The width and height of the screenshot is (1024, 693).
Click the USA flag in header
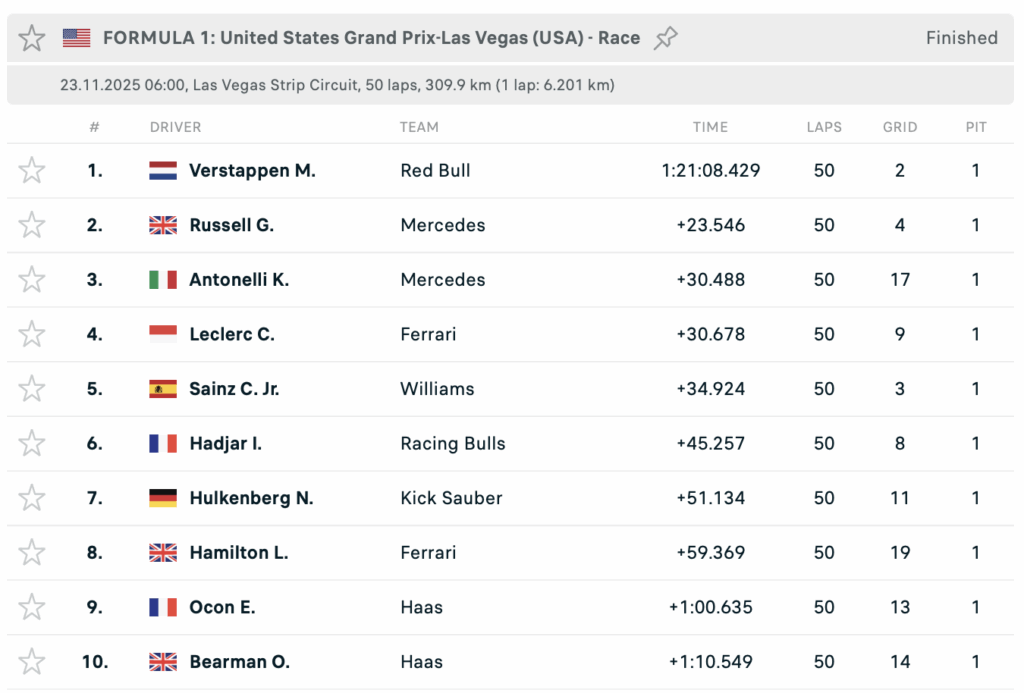(x=76, y=38)
